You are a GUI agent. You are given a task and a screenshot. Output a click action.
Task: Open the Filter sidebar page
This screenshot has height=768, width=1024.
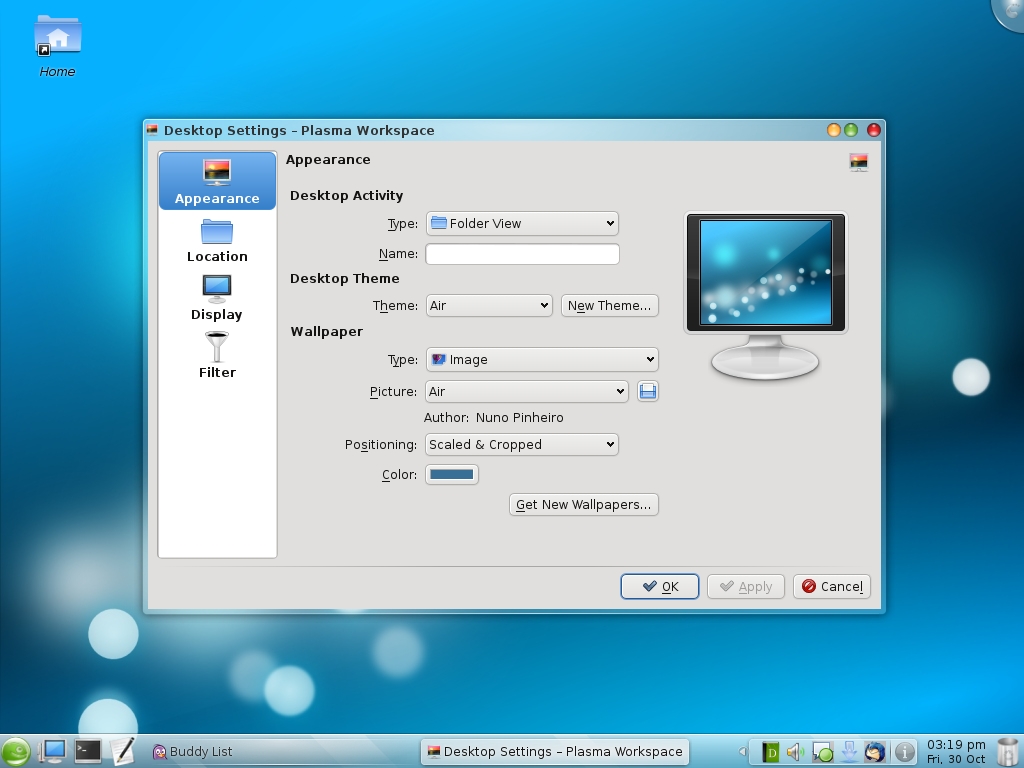tap(217, 355)
